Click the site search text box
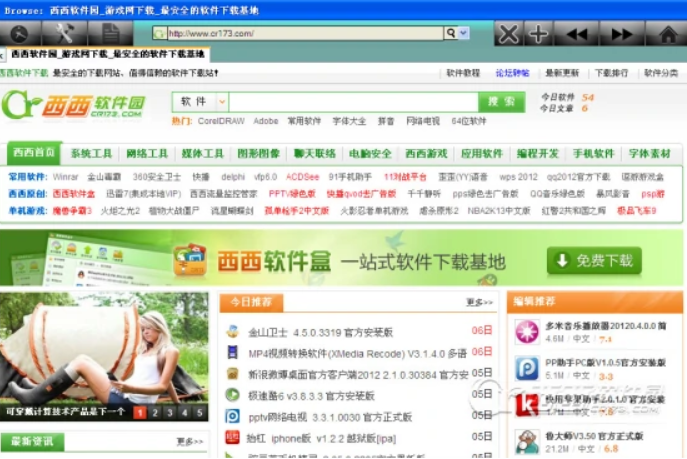The height and width of the screenshot is (459, 687). (353, 102)
